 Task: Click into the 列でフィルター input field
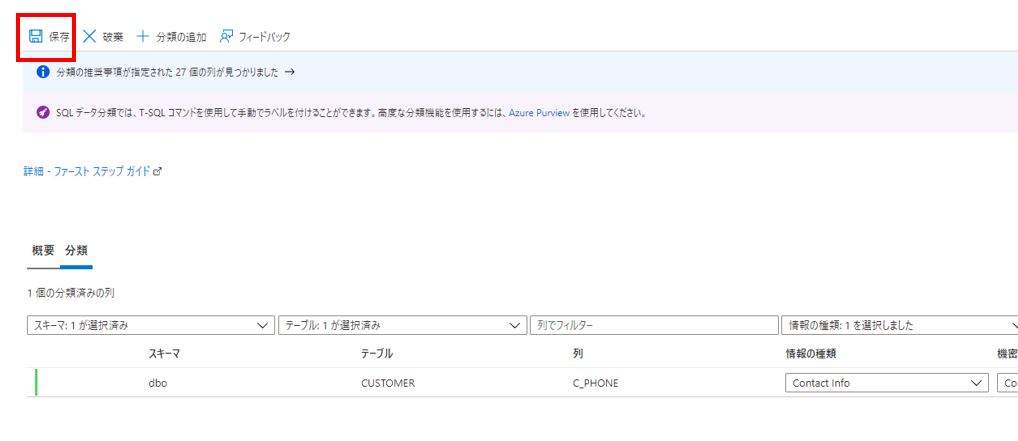click(654, 325)
